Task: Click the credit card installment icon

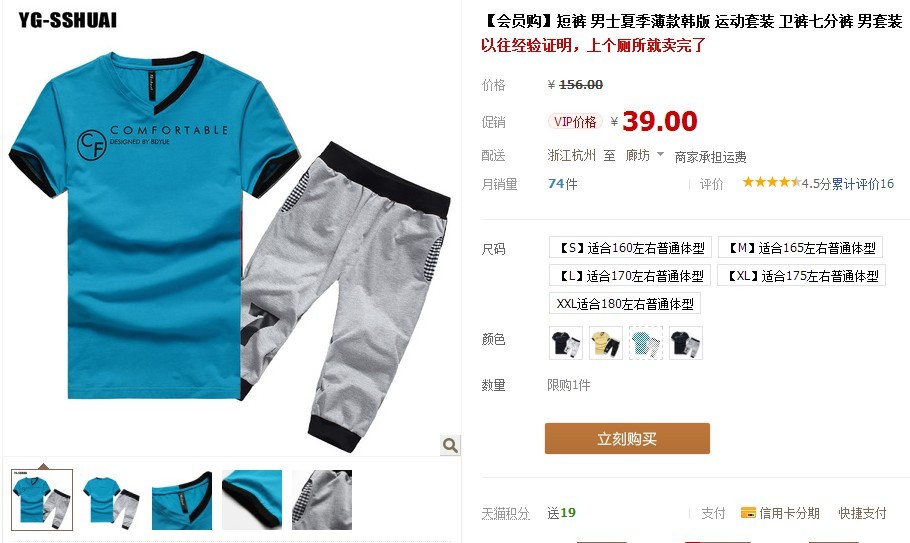Action: click(748, 513)
